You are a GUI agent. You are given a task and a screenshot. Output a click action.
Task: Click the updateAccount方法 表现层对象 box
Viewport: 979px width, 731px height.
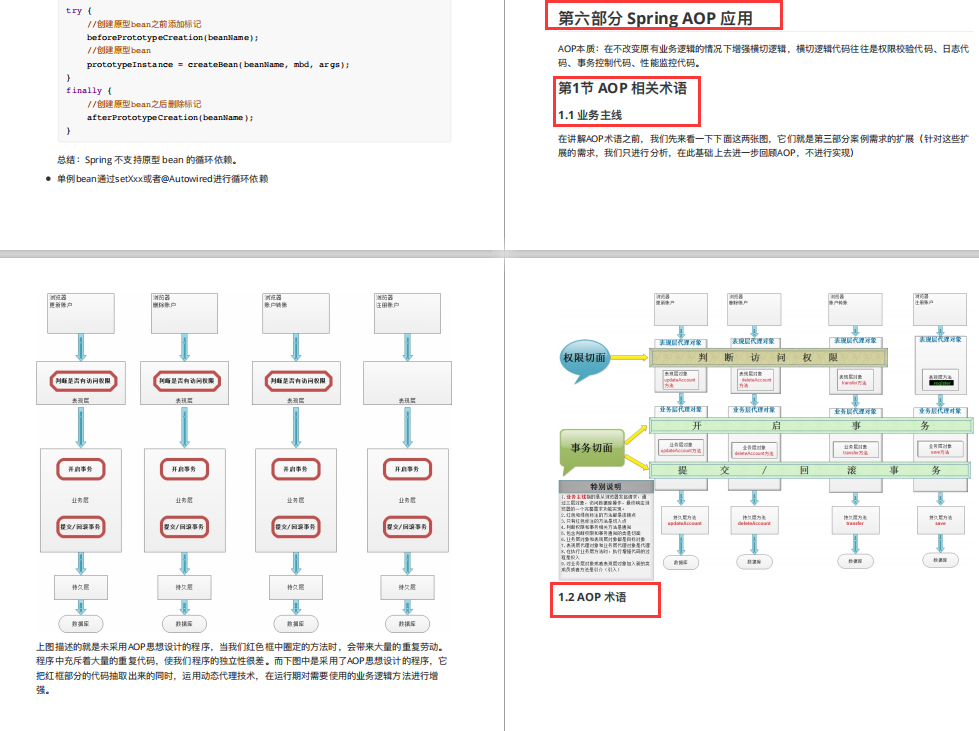click(x=680, y=379)
